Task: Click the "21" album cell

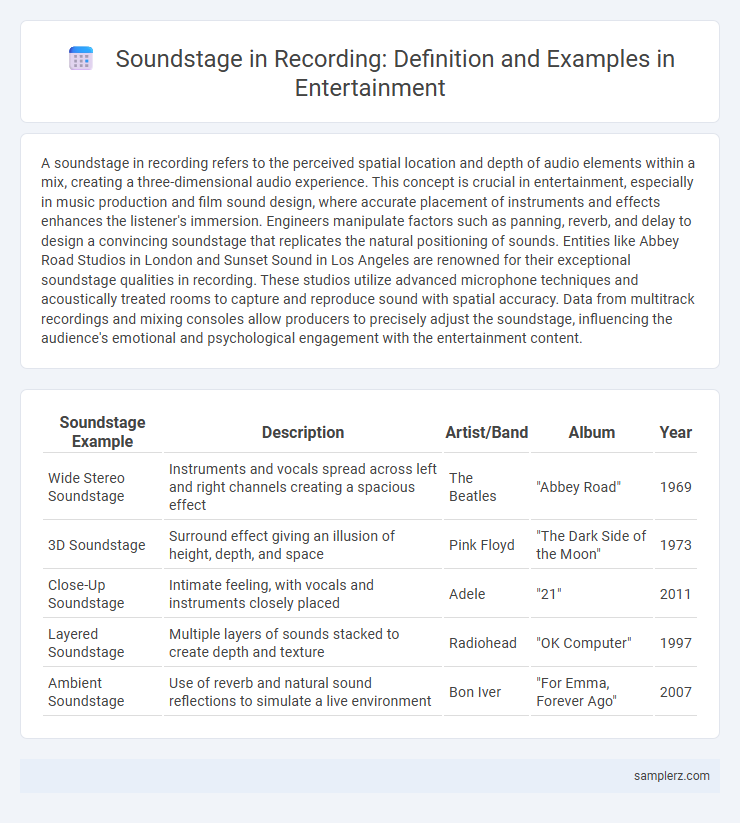Action: 591,594
